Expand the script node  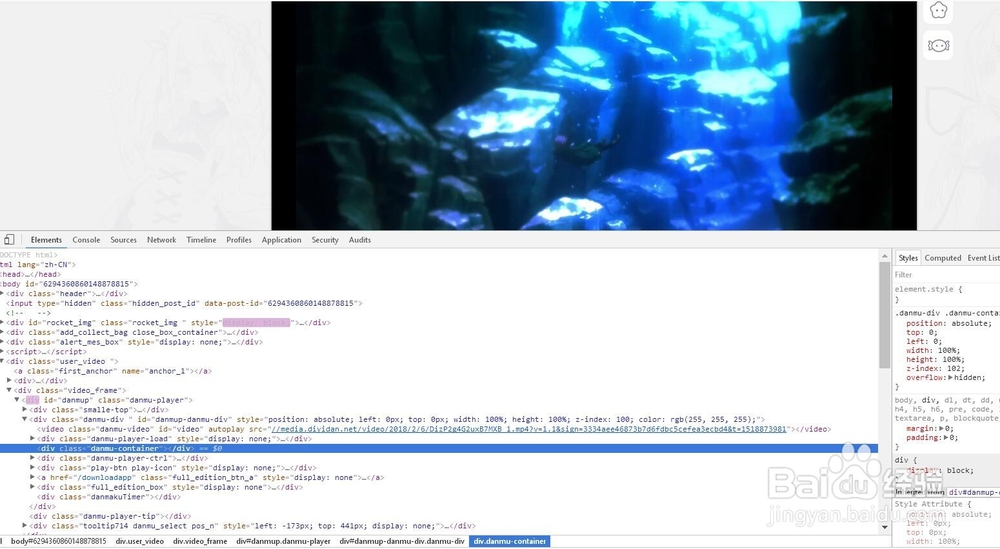pyautogui.click(x=2, y=351)
